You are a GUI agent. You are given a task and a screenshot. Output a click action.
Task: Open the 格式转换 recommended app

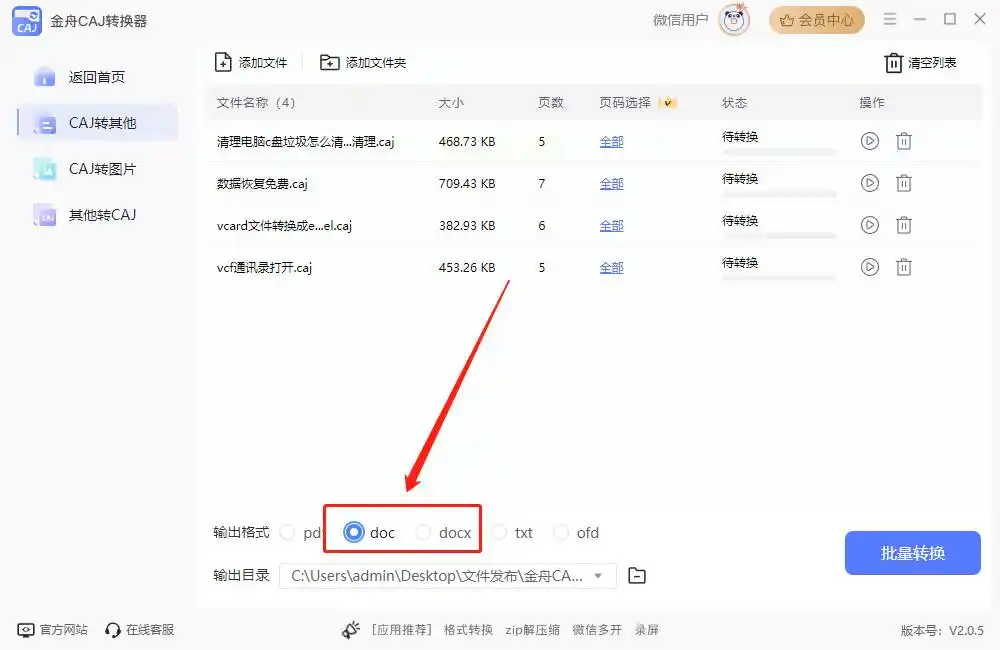pos(468,630)
